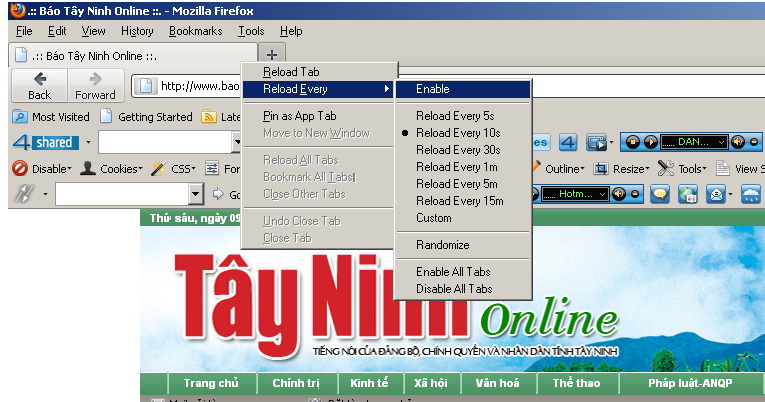Open the History menu
This screenshot has height=402, width=765.
point(137,31)
